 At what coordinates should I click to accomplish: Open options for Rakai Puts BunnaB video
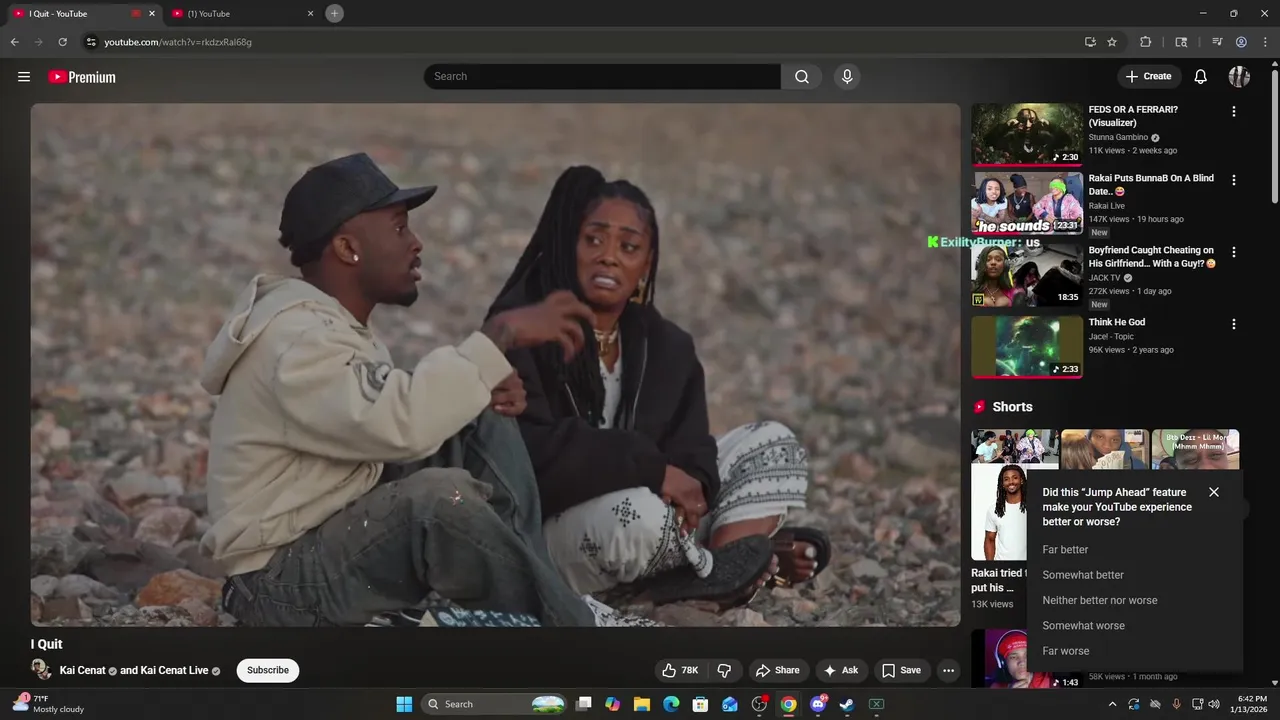[1234, 180]
